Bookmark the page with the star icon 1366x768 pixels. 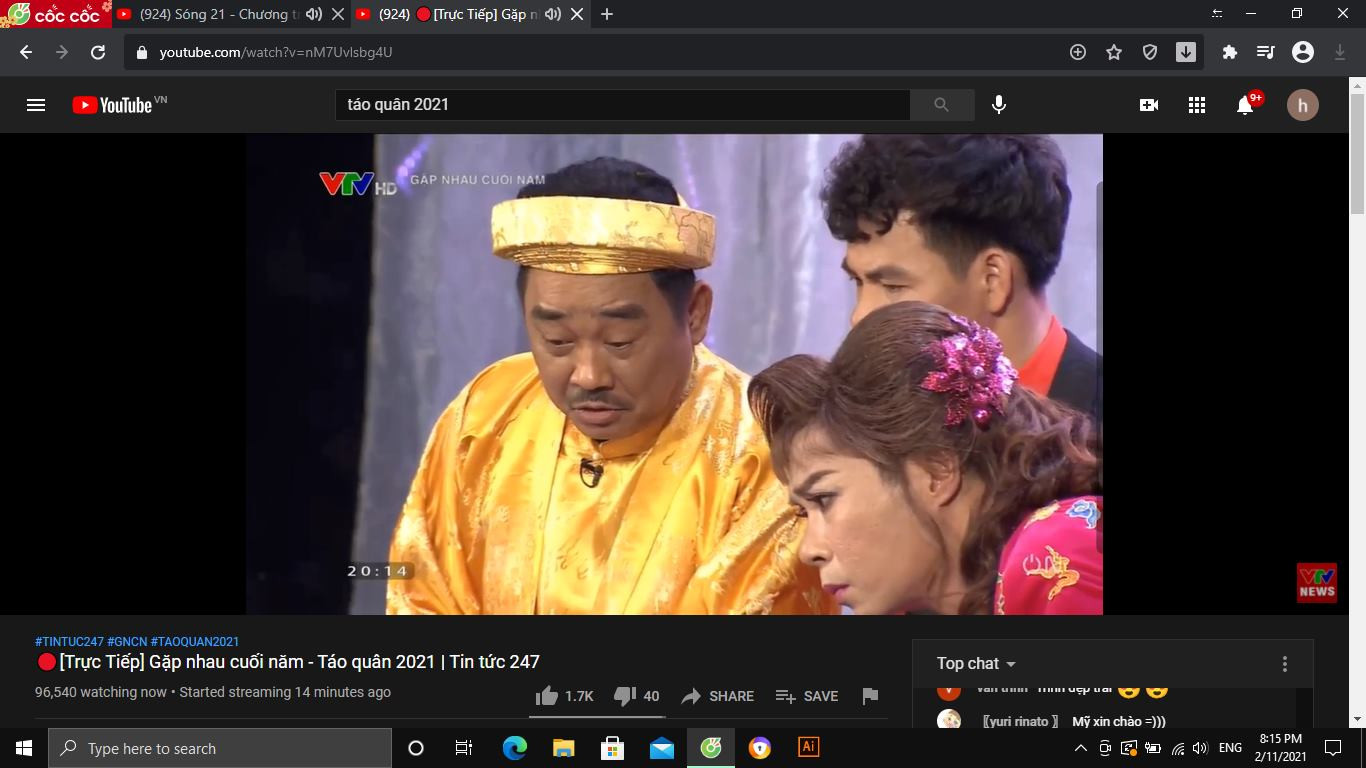[x=1114, y=52]
